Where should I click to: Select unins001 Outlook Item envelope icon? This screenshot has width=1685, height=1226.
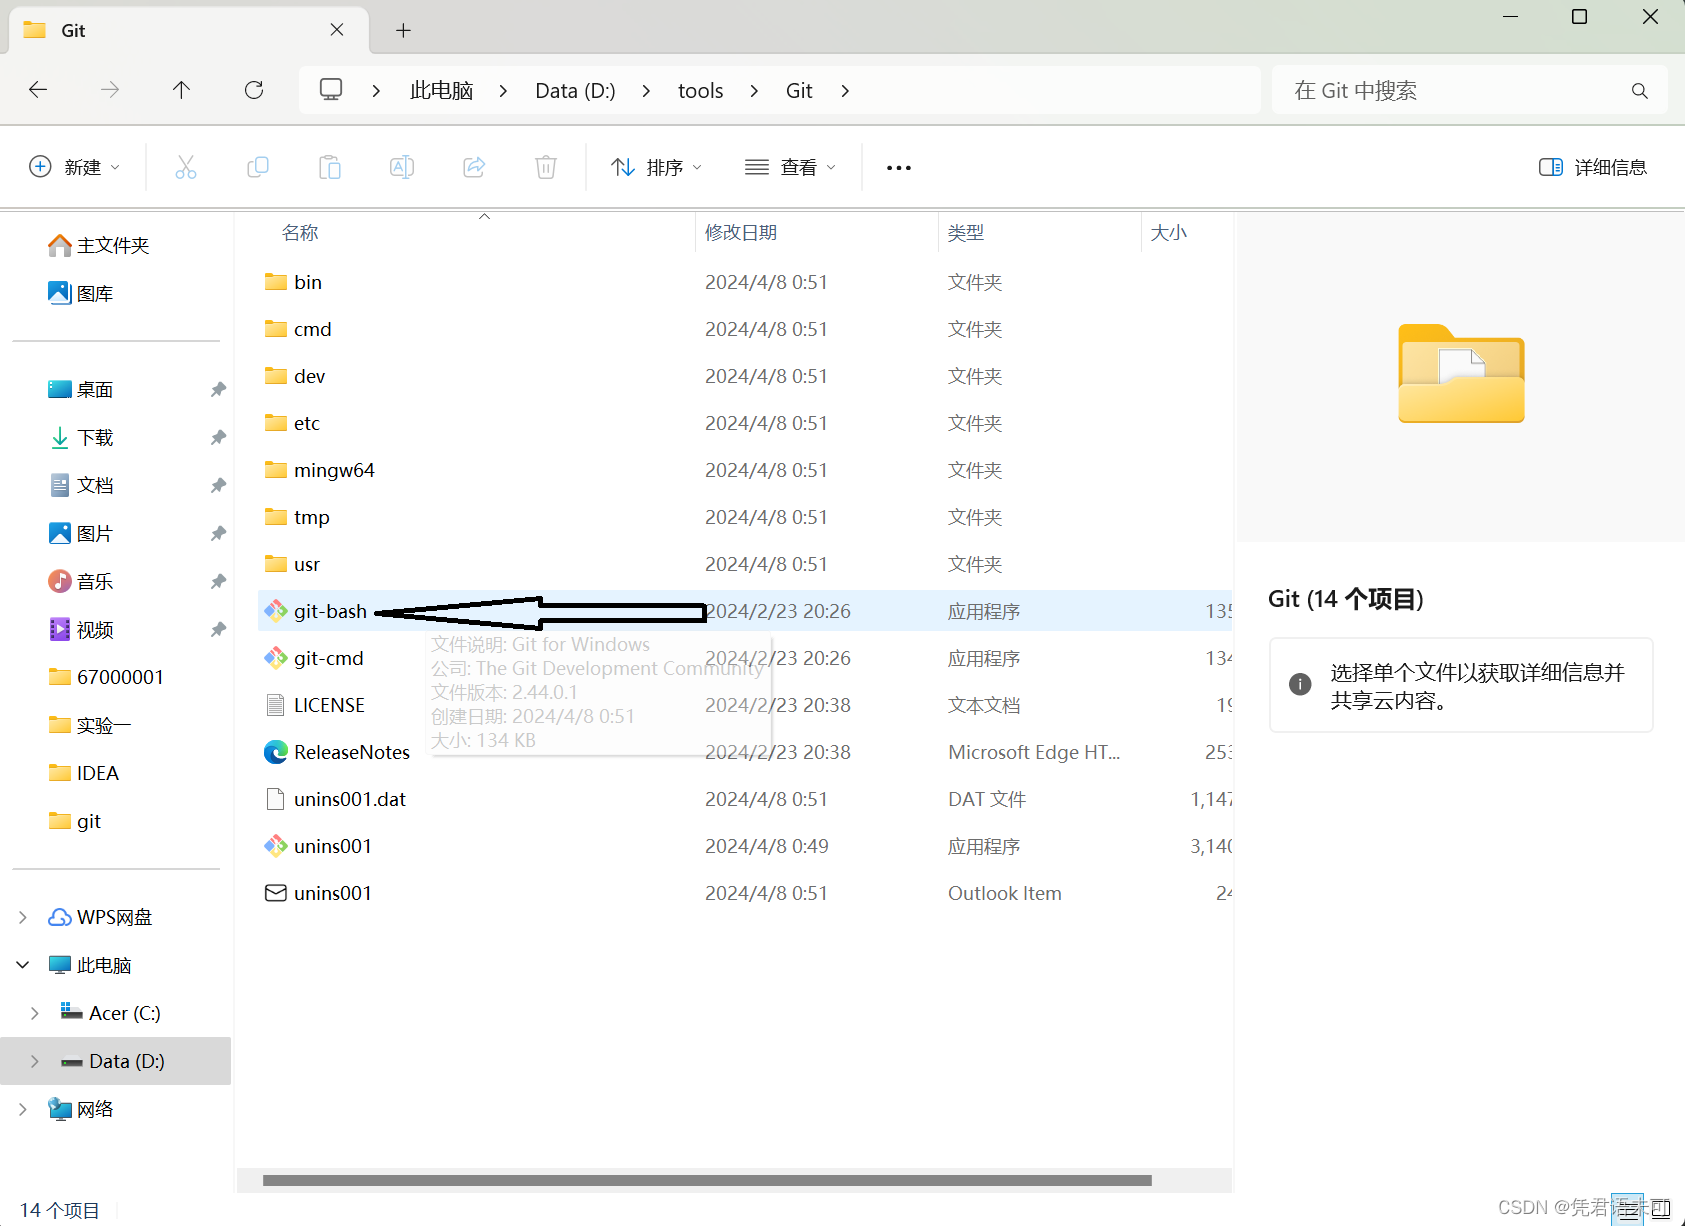[276, 893]
